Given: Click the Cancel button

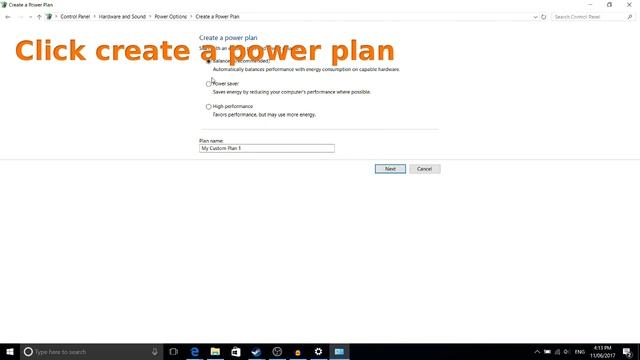Looking at the screenshot, I should [x=424, y=169].
